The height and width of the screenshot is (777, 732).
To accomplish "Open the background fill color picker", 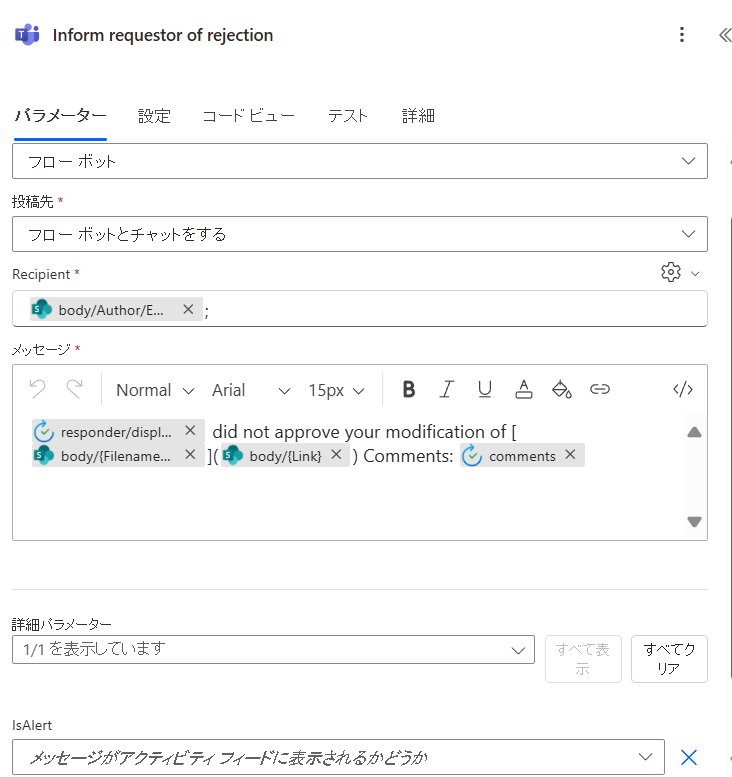I will coord(562,389).
